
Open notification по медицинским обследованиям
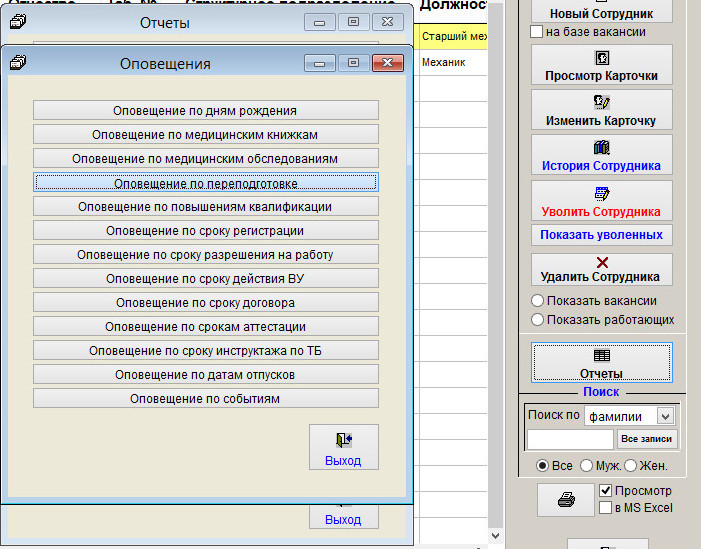pyautogui.click(x=206, y=159)
